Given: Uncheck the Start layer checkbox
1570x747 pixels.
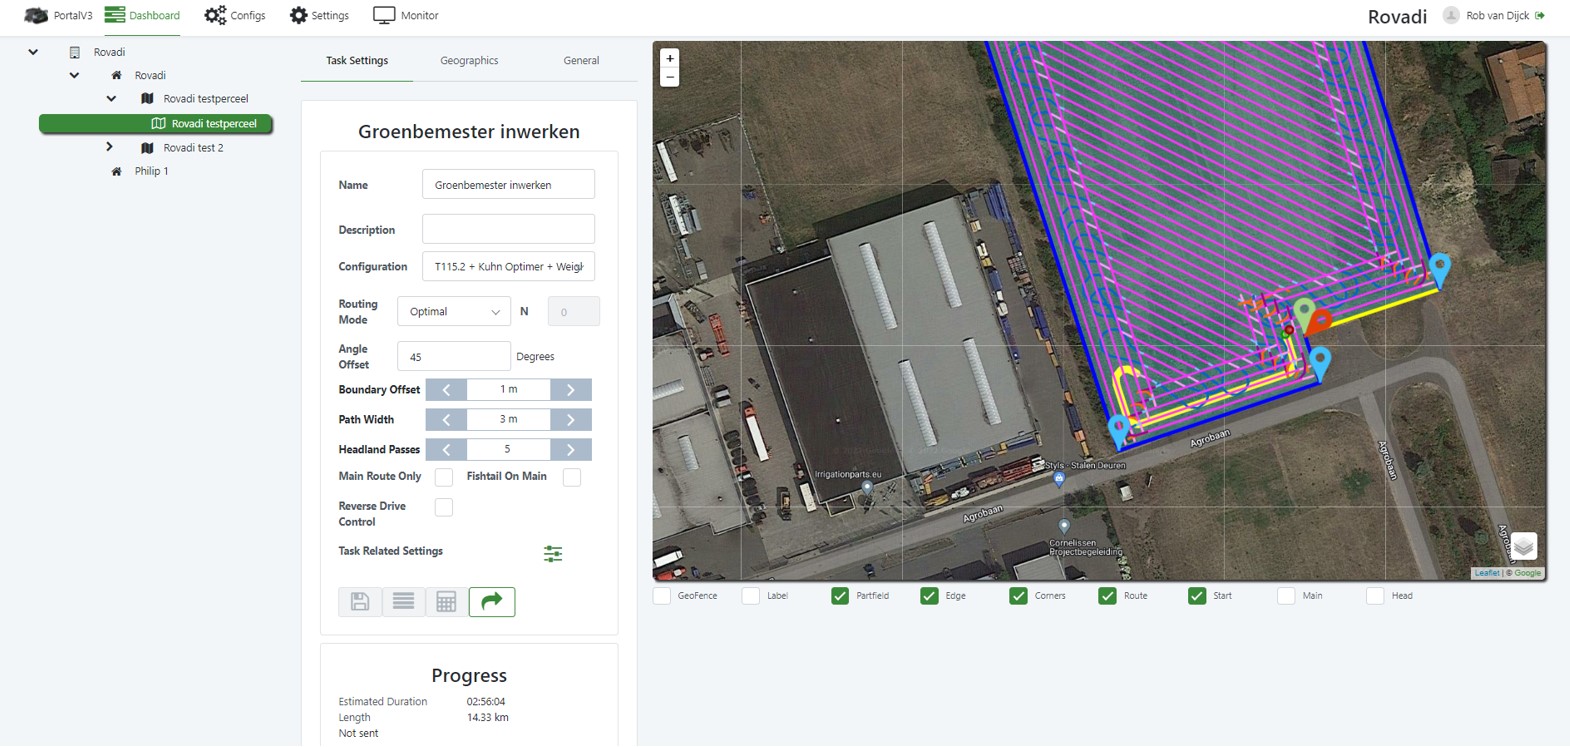Looking at the screenshot, I should coord(1197,596).
